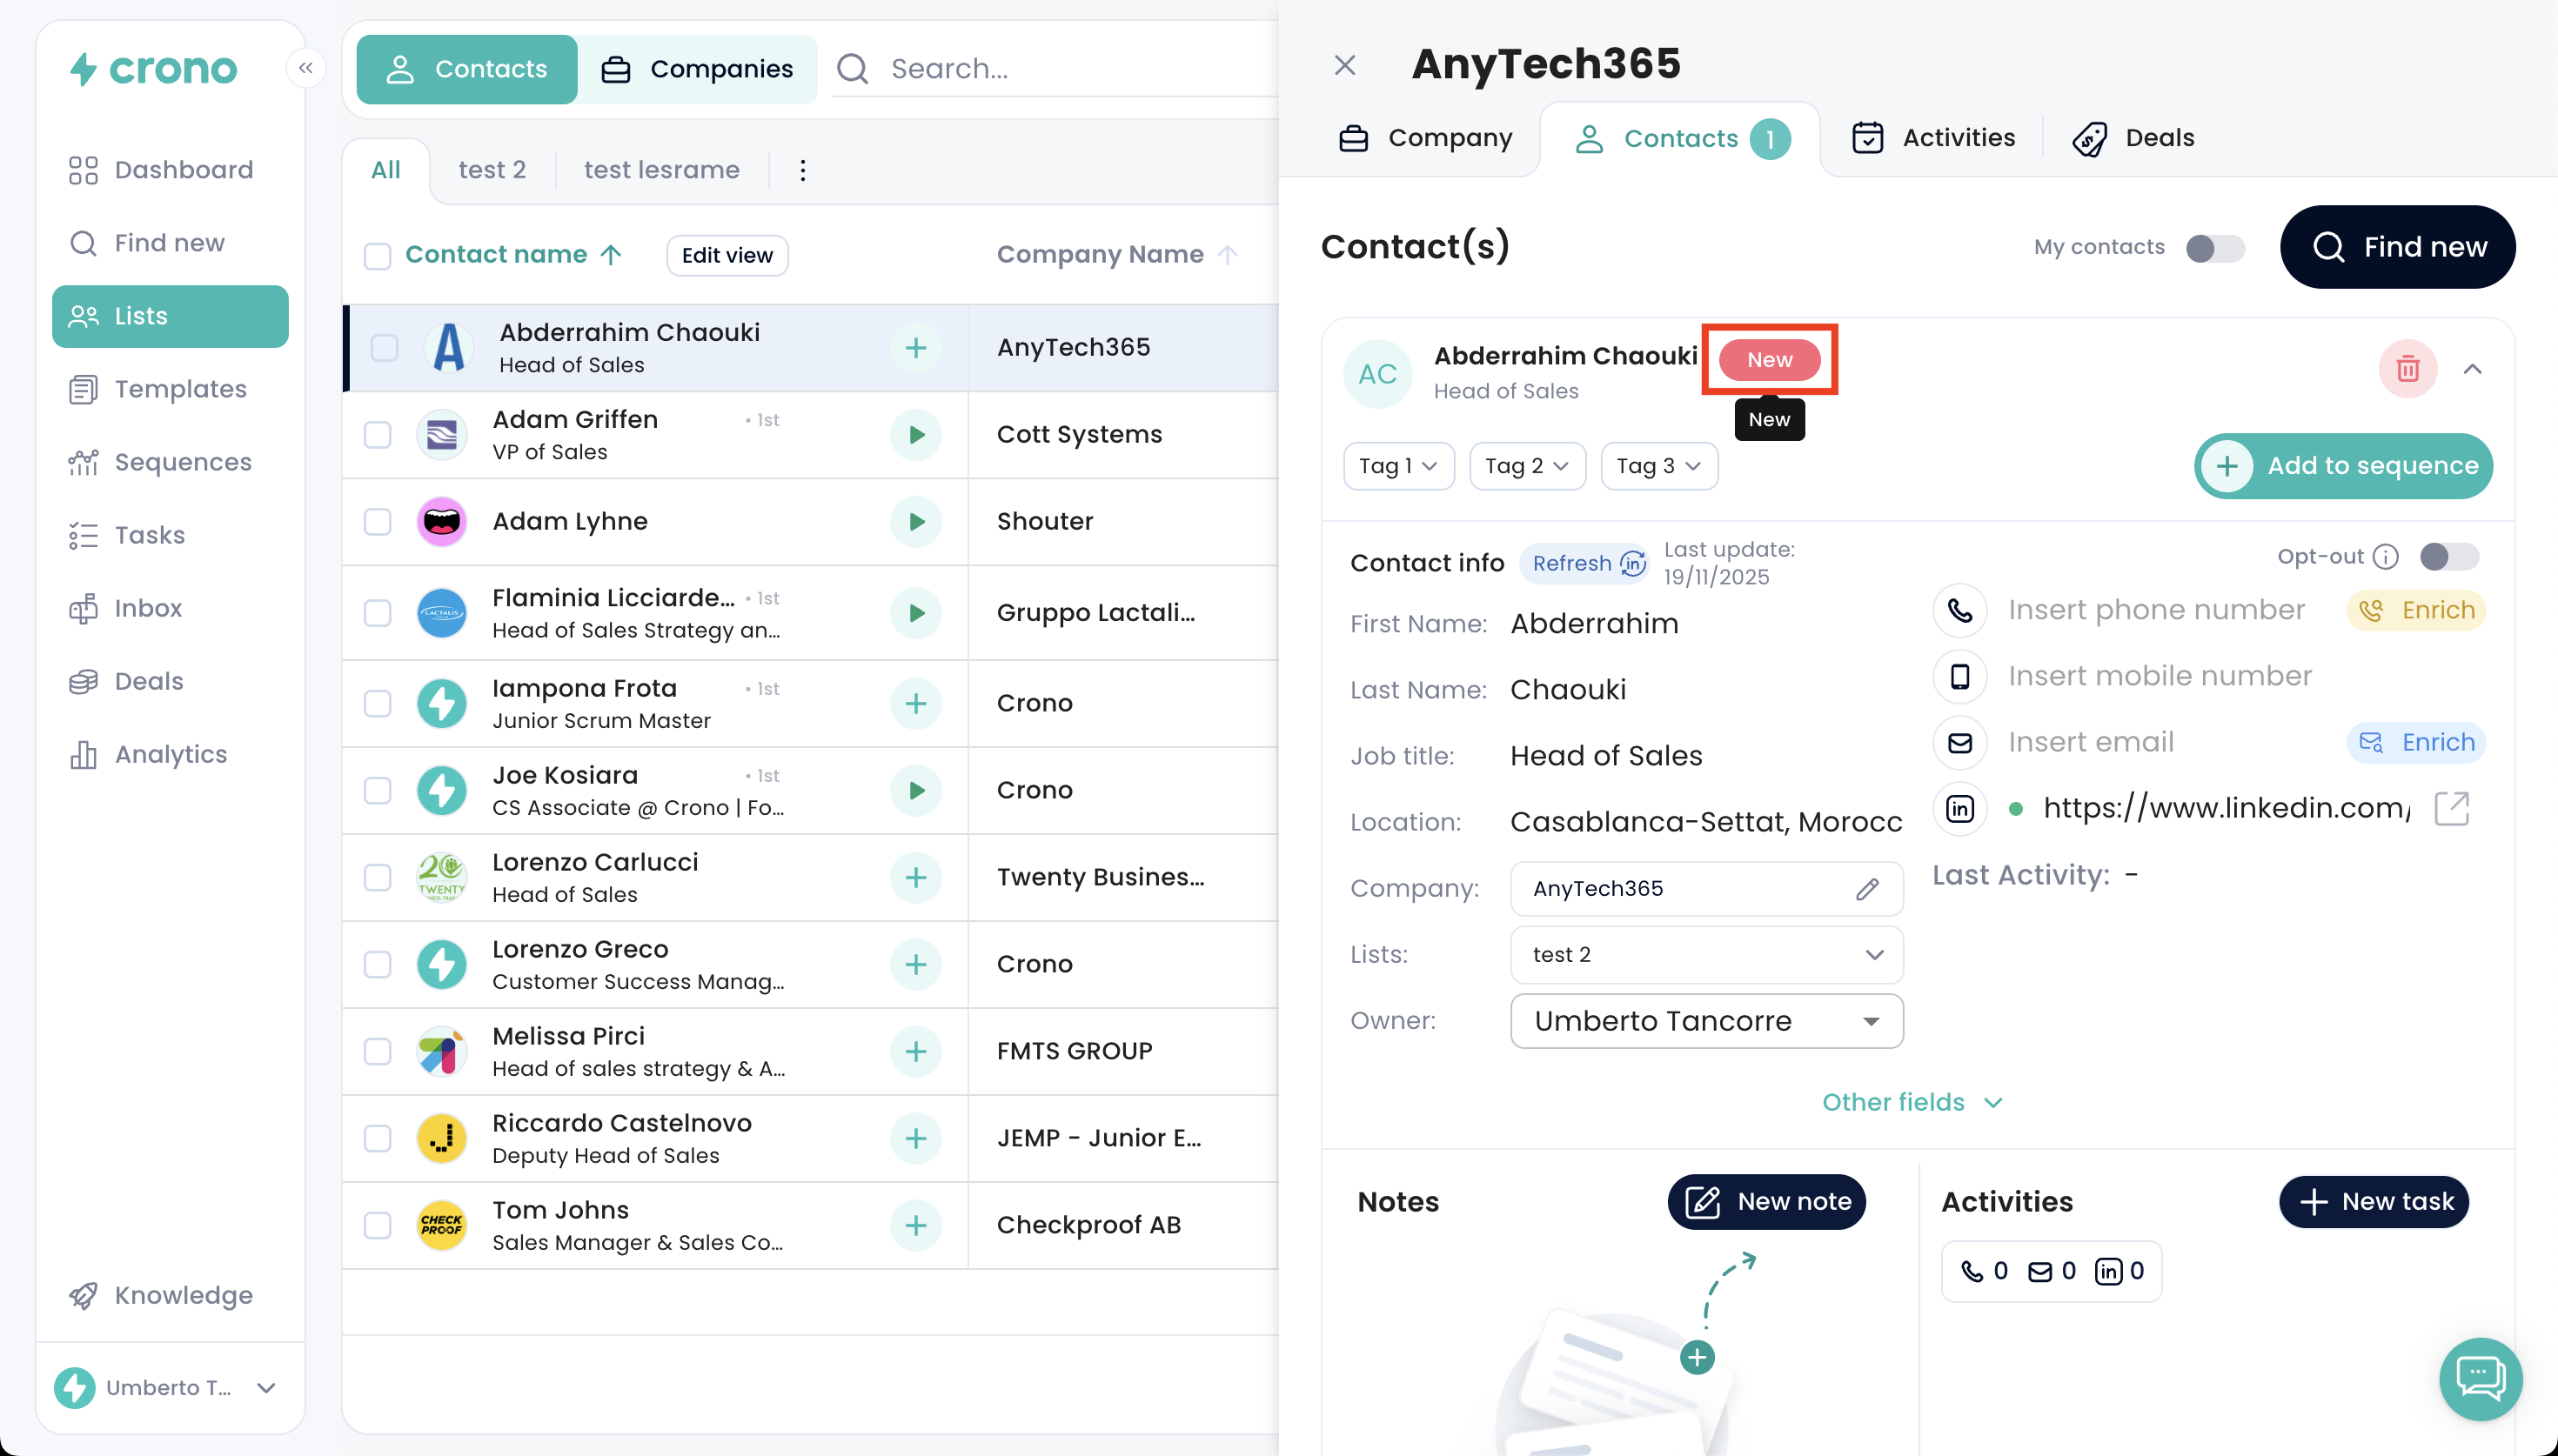Screen dimensions: 2558x1456
Task: Open three-dot menu beside list tabs
Action: click(802, 170)
